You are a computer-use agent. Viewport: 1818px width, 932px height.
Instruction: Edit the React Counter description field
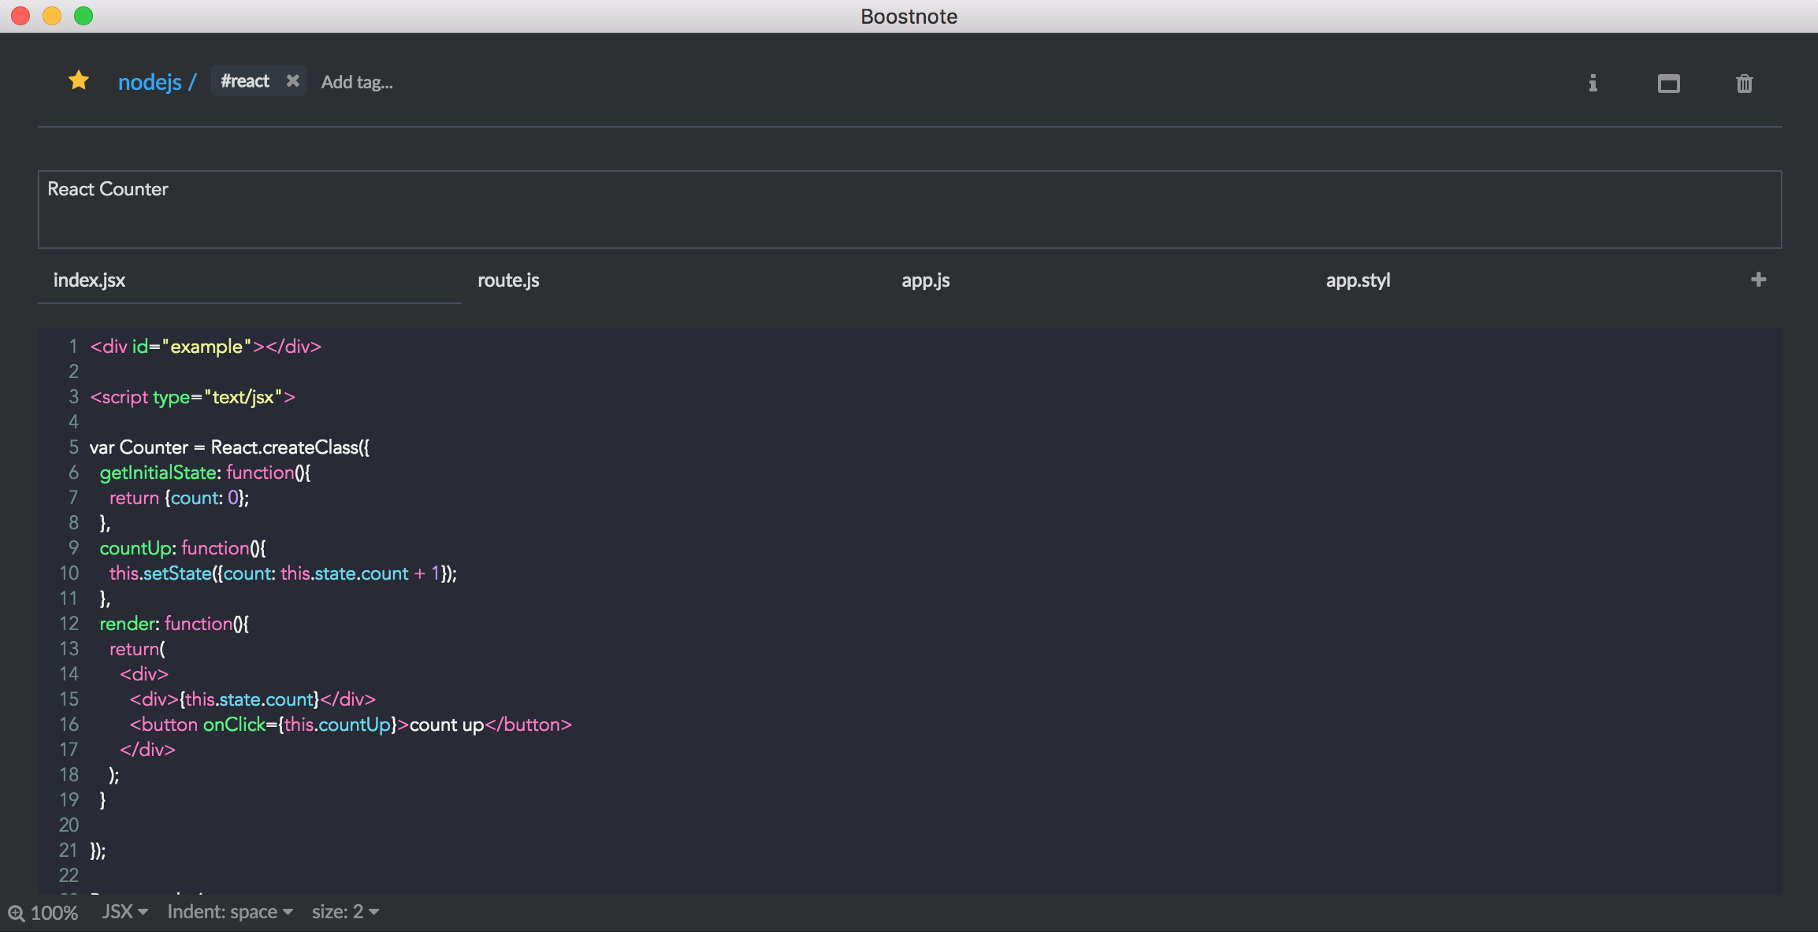[910, 209]
